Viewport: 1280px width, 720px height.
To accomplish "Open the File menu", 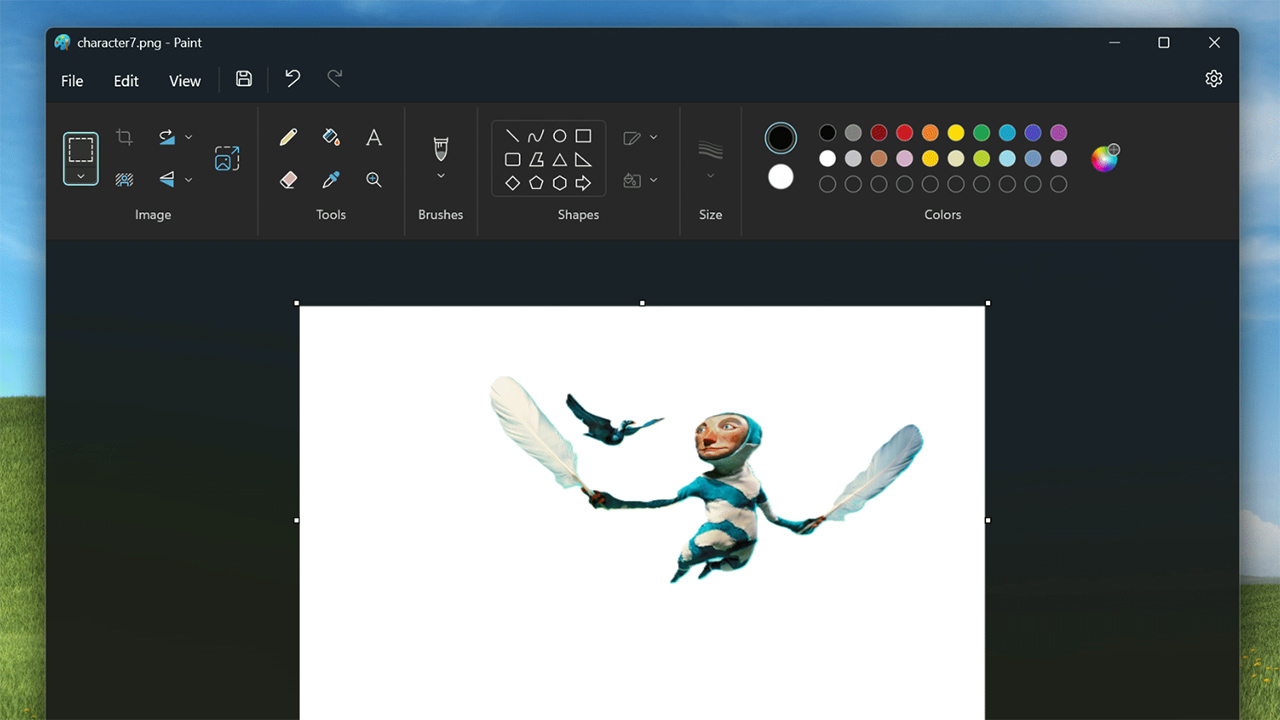I will (72, 81).
